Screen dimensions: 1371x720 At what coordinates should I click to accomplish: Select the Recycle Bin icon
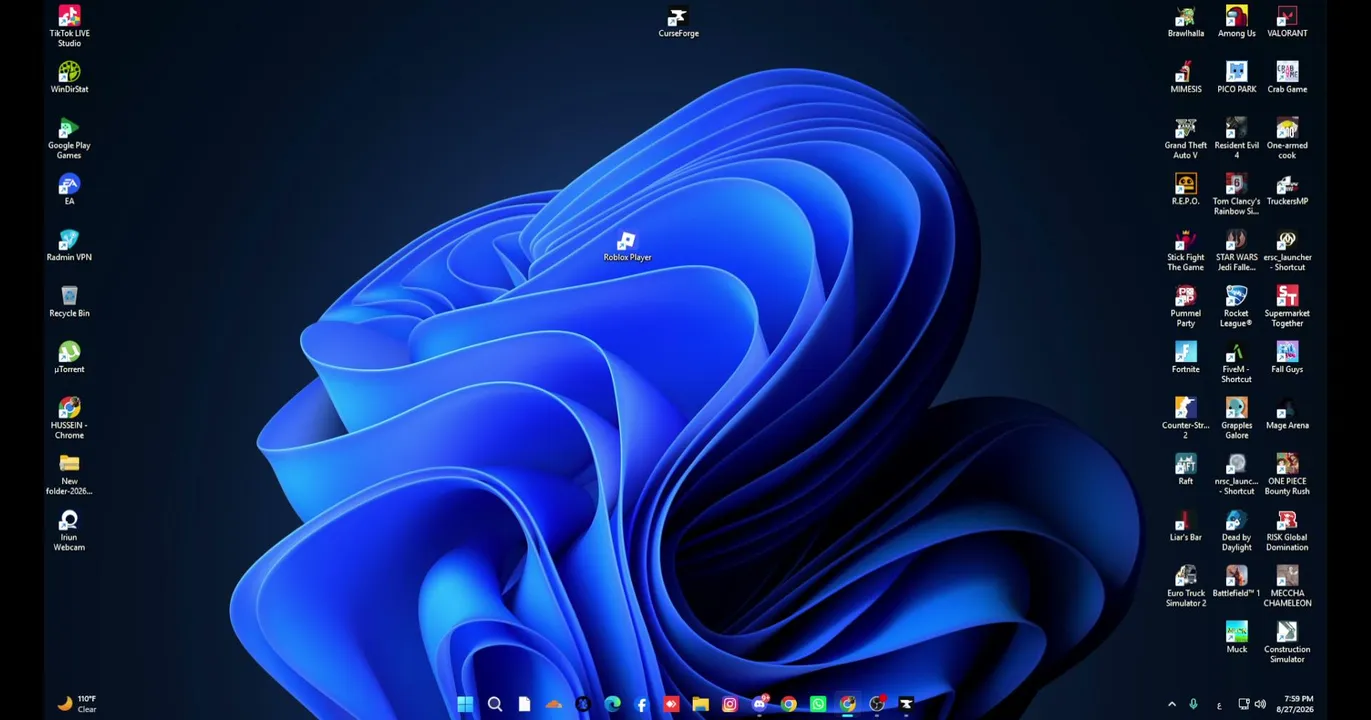(69, 301)
